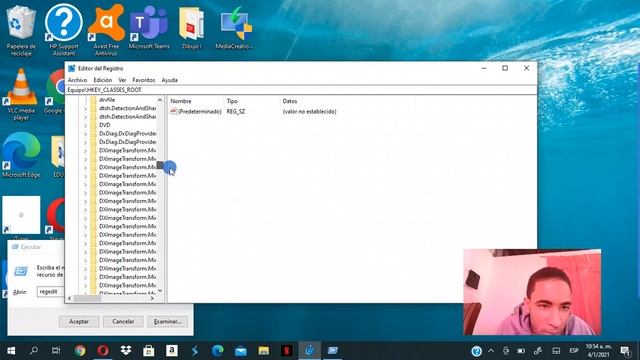This screenshot has height=360, width=640.
Task: Open the Windows Start menu
Action: coord(11,351)
